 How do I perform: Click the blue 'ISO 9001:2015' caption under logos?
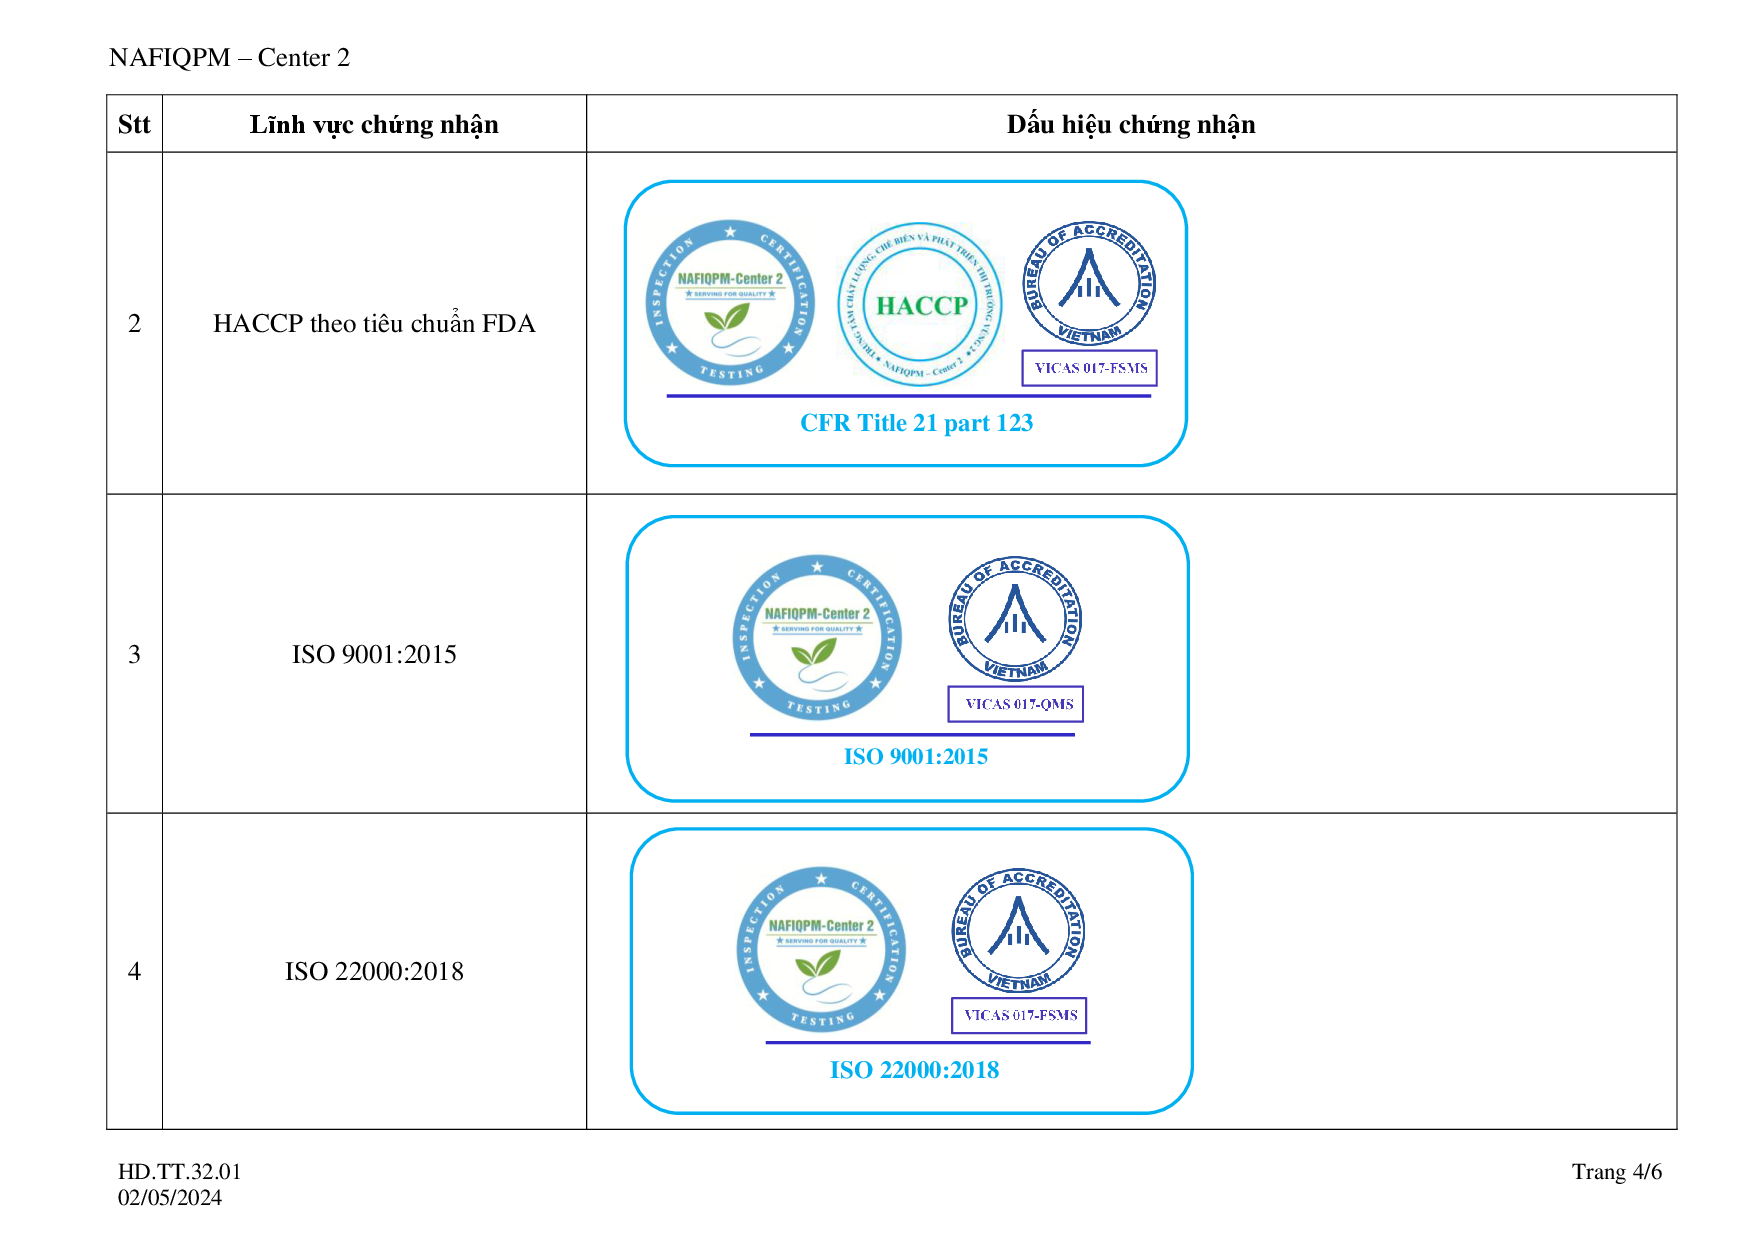(x=916, y=757)
